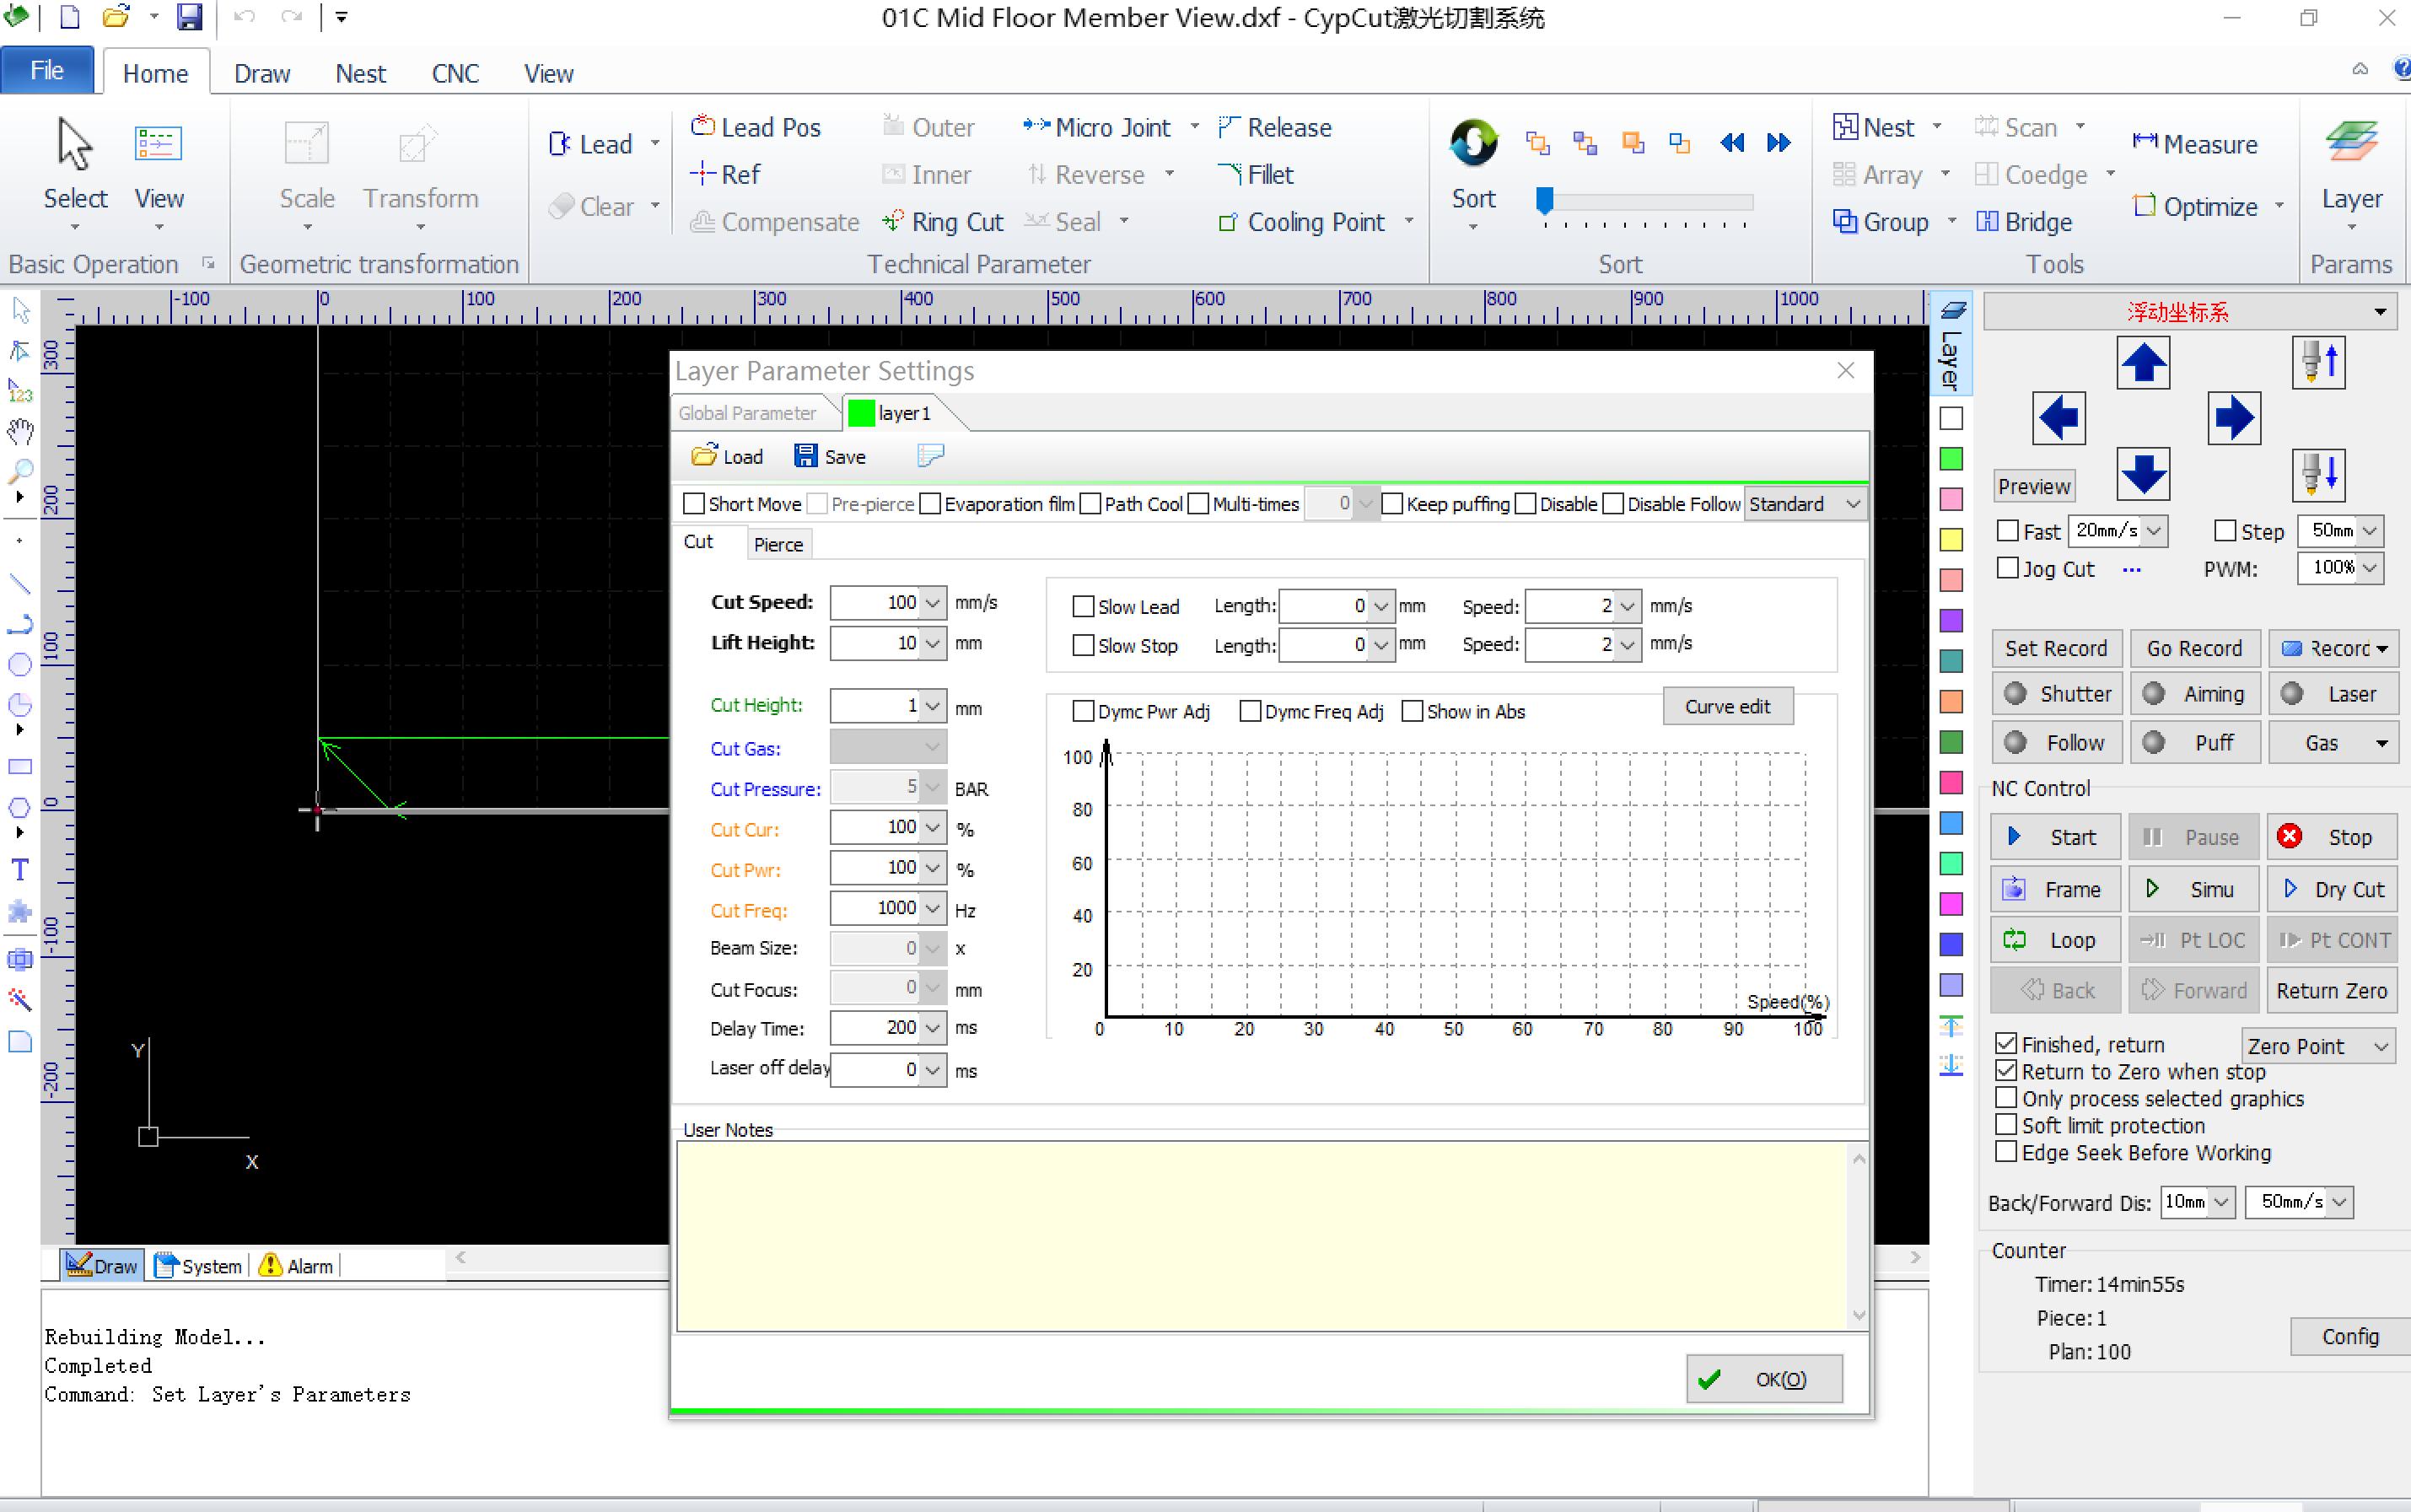
Task: Uncheck Return to Zero when stop
Action: [x=2006, y=1071]
